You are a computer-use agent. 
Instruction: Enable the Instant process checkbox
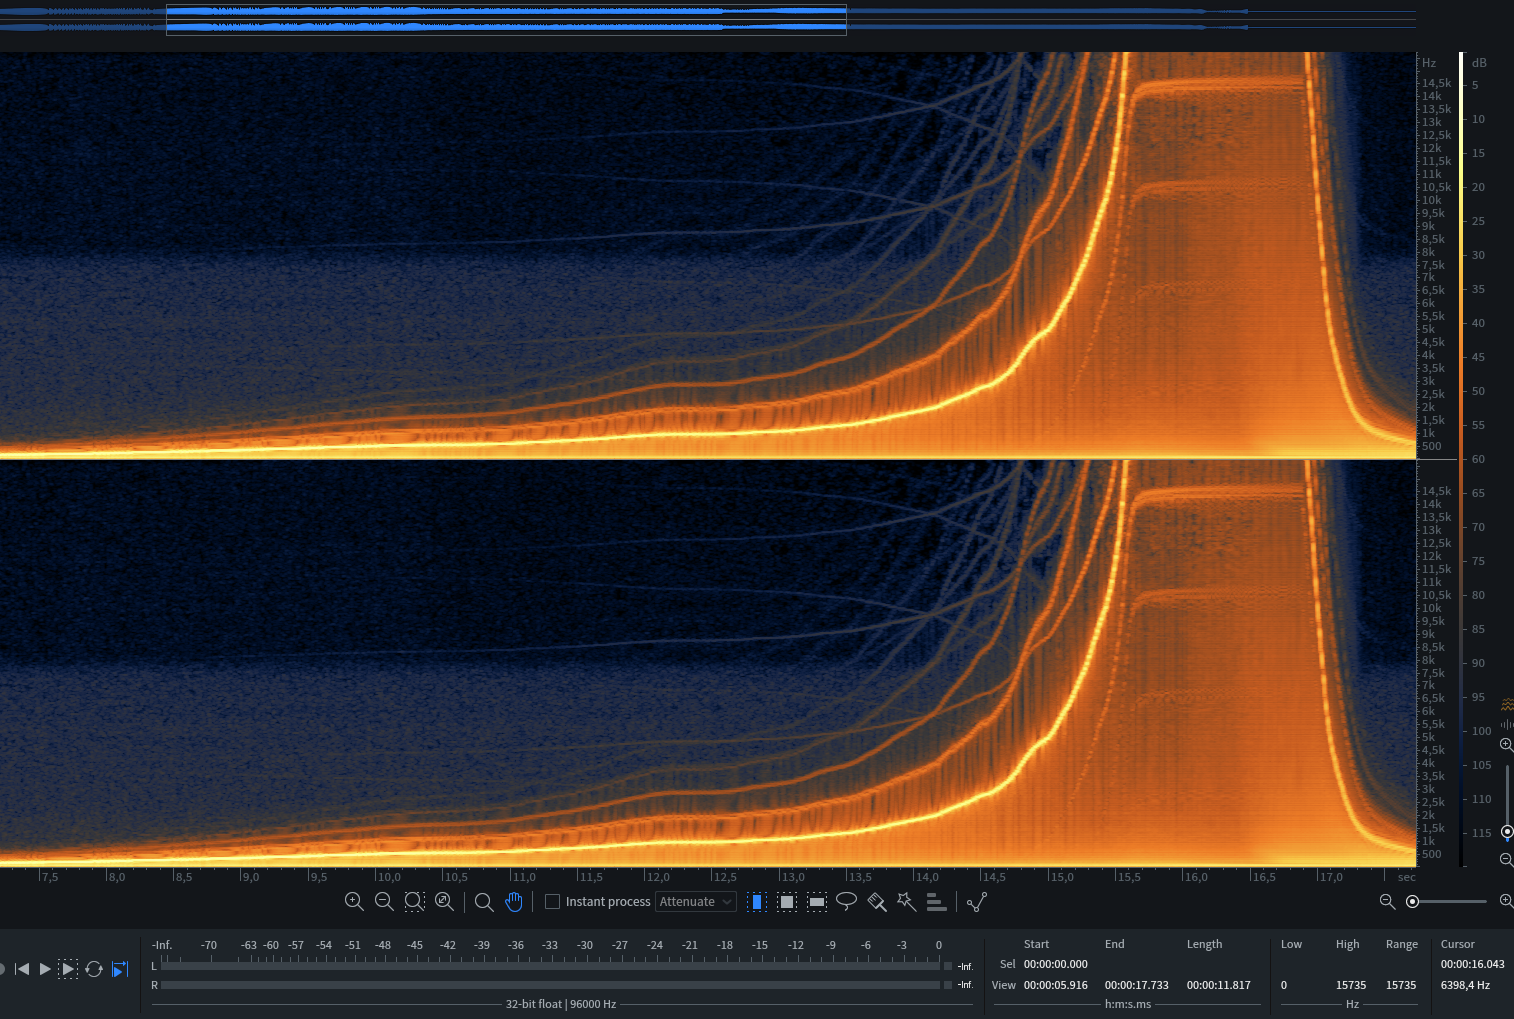pyautogui.click(x=552, y=901)
